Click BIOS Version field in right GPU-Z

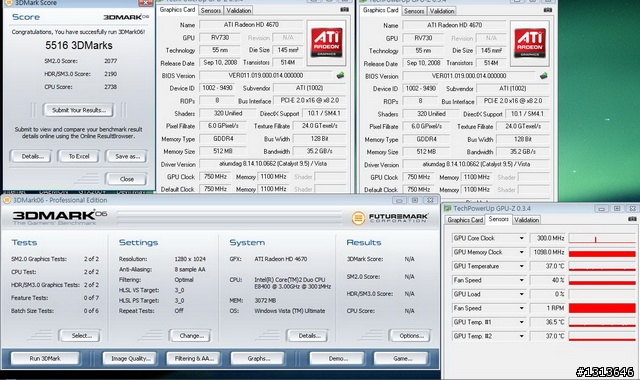(469, 76)
